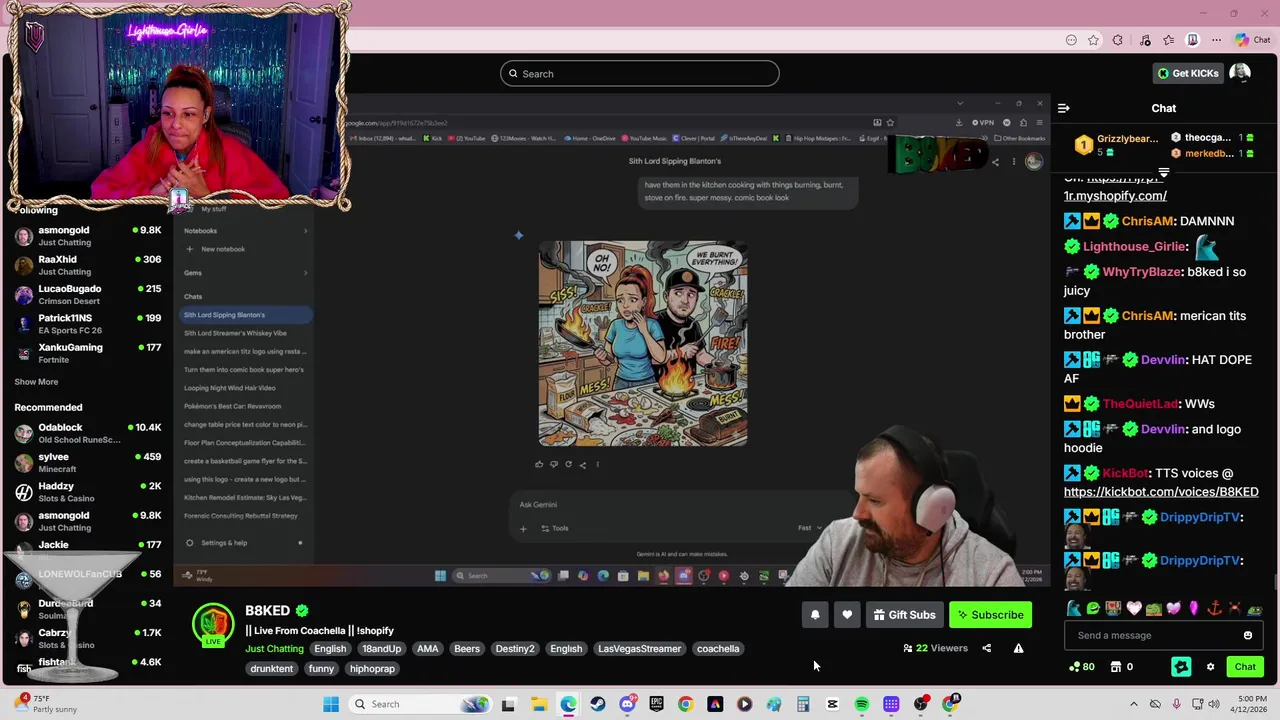
Task: Select the coachella tag
Action: [x=718, y=649]
